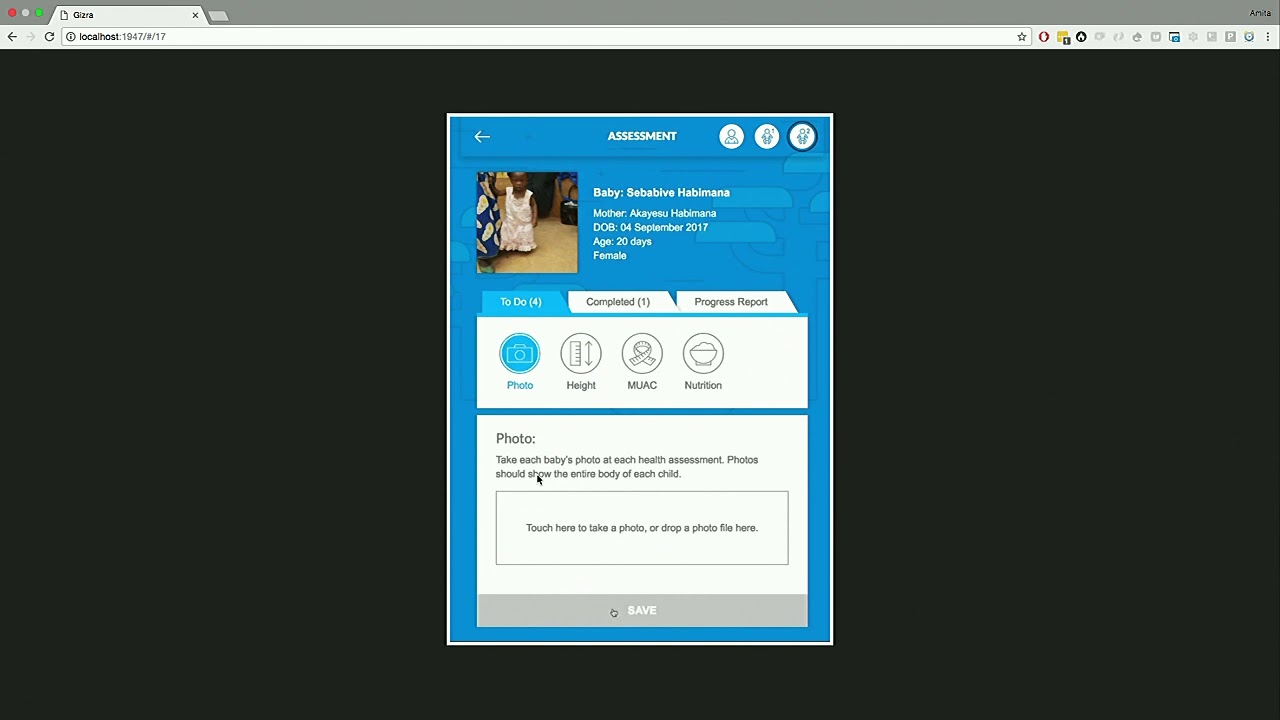
Task: Open the mother profile icon in header
Action: (731, 137)
